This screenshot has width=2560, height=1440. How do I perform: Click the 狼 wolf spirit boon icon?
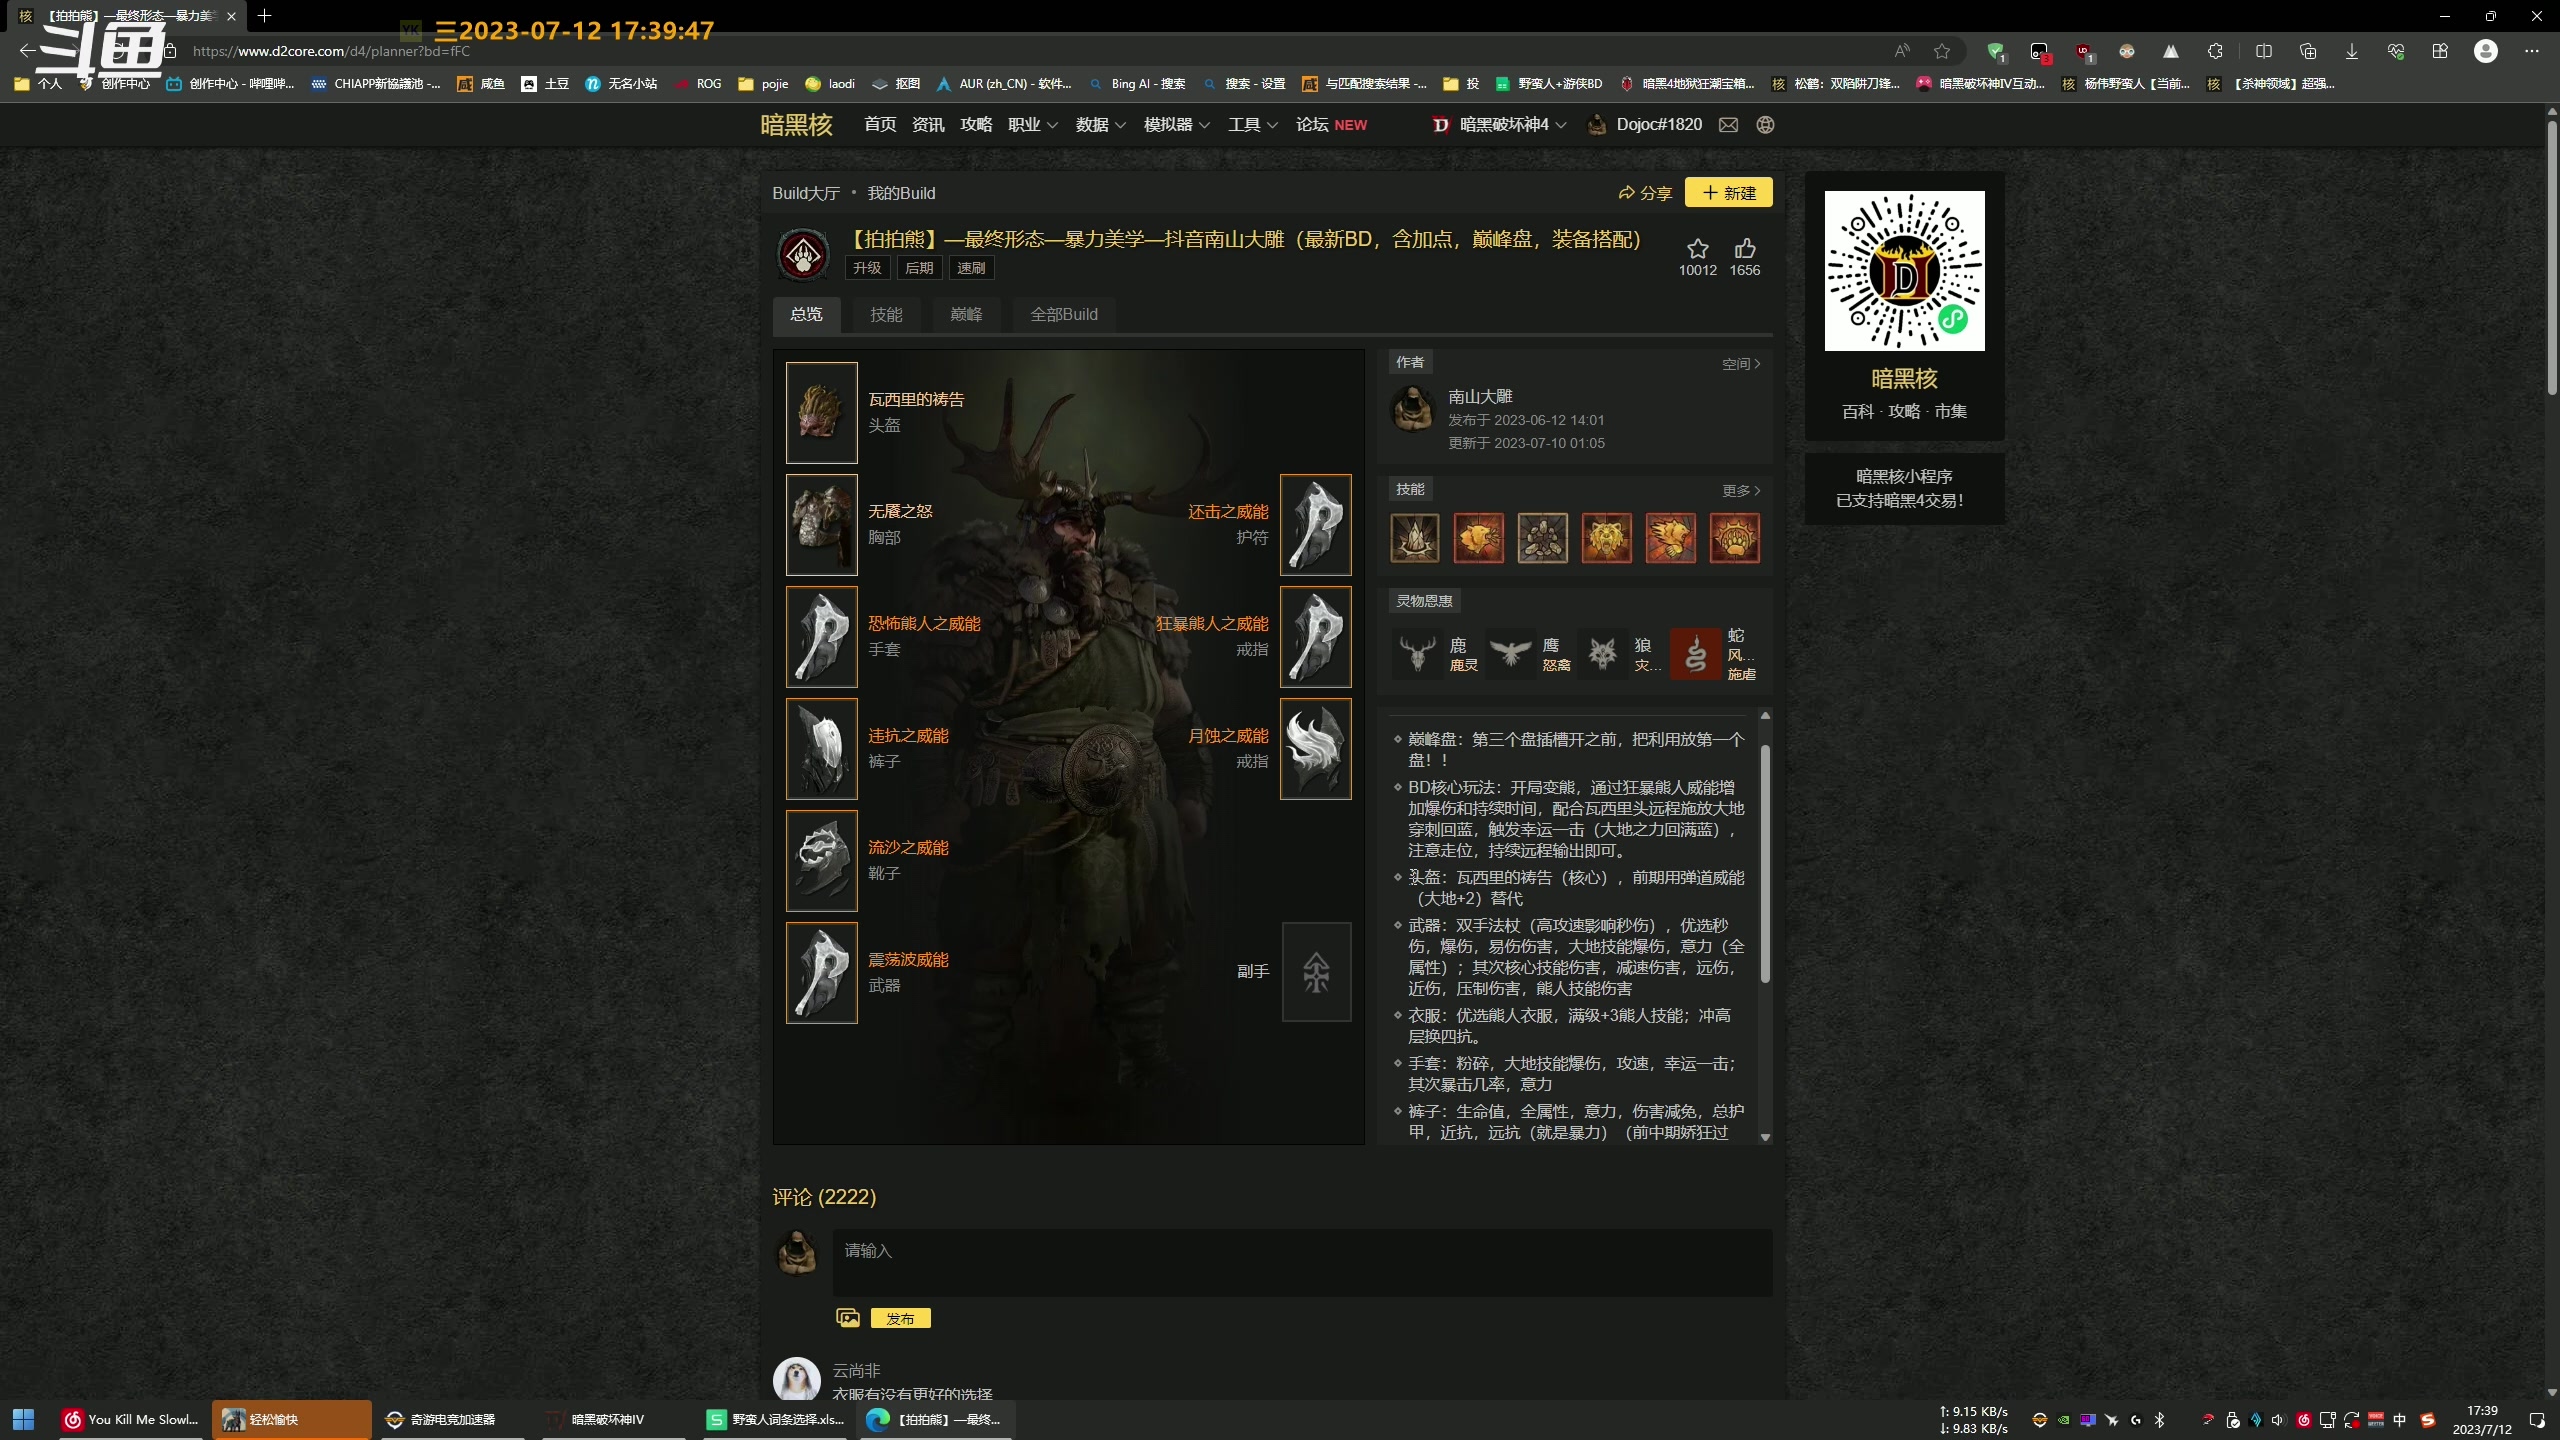(x=1603, y=654)
